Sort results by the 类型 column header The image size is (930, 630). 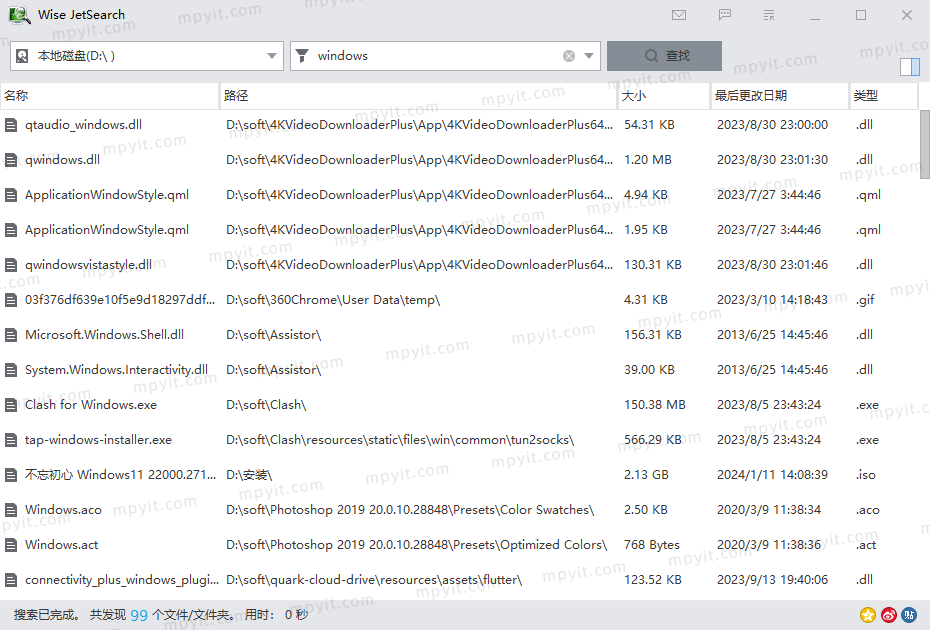(884, 96)
